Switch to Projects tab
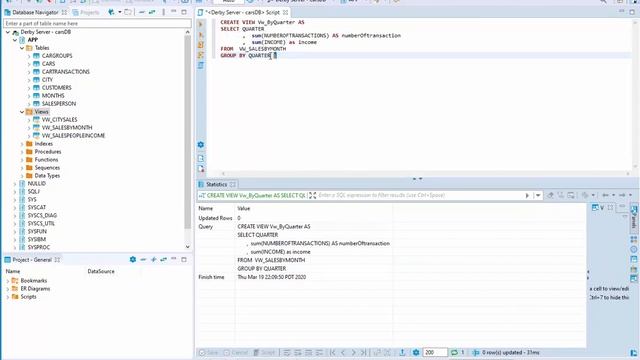The width and height of the screenshot is (640, 360). coord(86,12)
